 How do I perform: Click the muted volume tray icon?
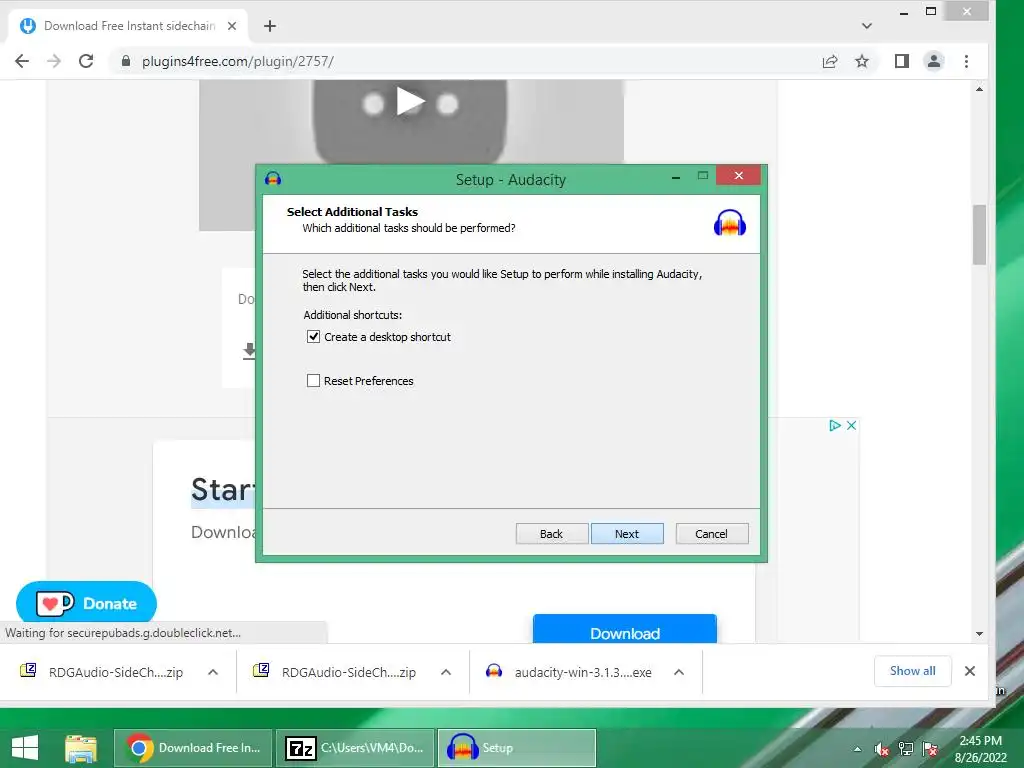click(882, 749)
